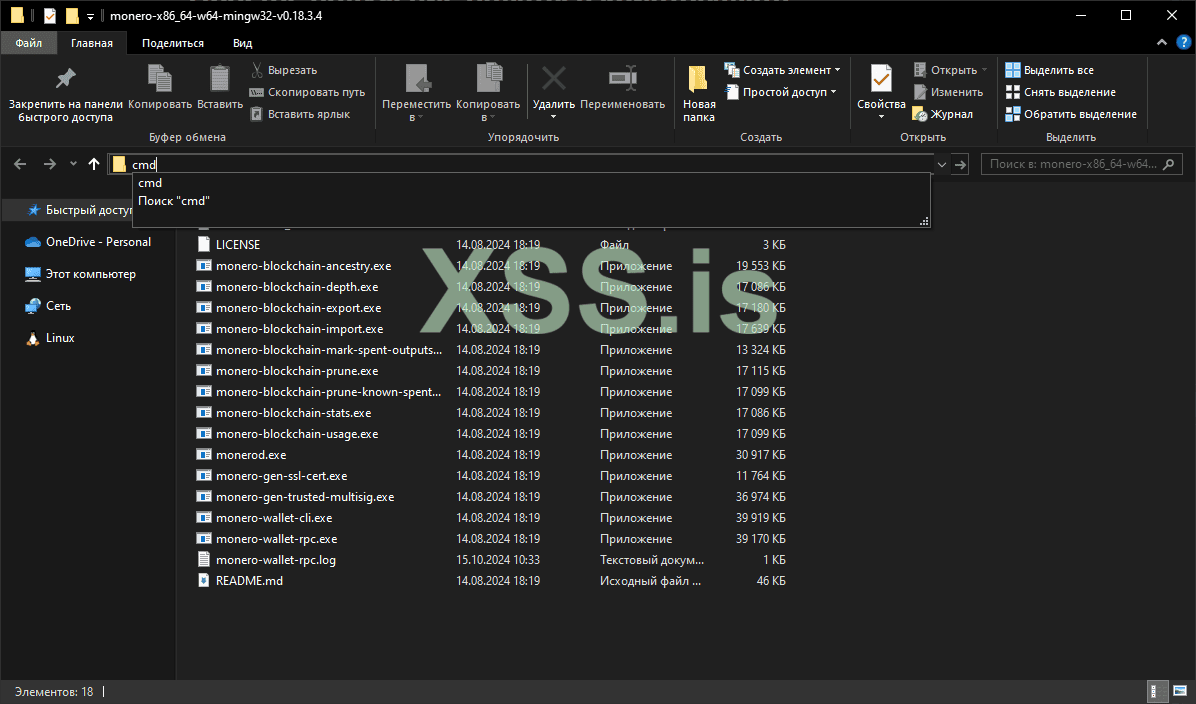Image resolution: width=1196 pixels, height=704 pixels.
Task: Select This PC (Этот компьютер) in sidebar
Action: (90, 274)
